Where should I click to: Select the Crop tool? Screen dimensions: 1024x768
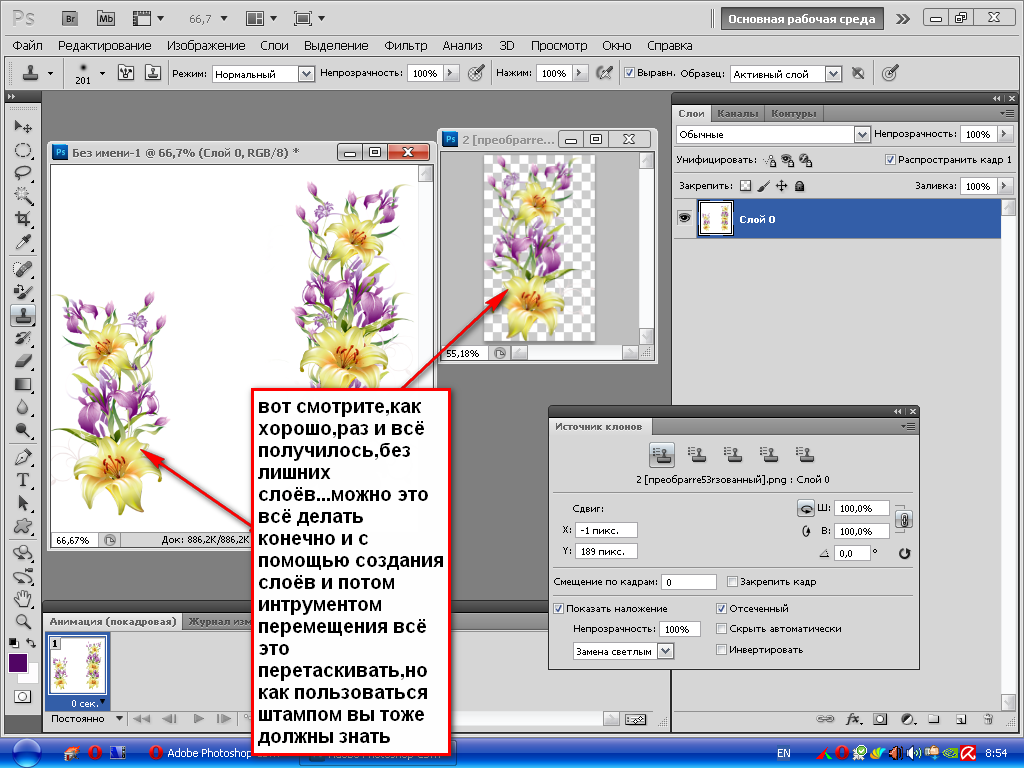22,219
